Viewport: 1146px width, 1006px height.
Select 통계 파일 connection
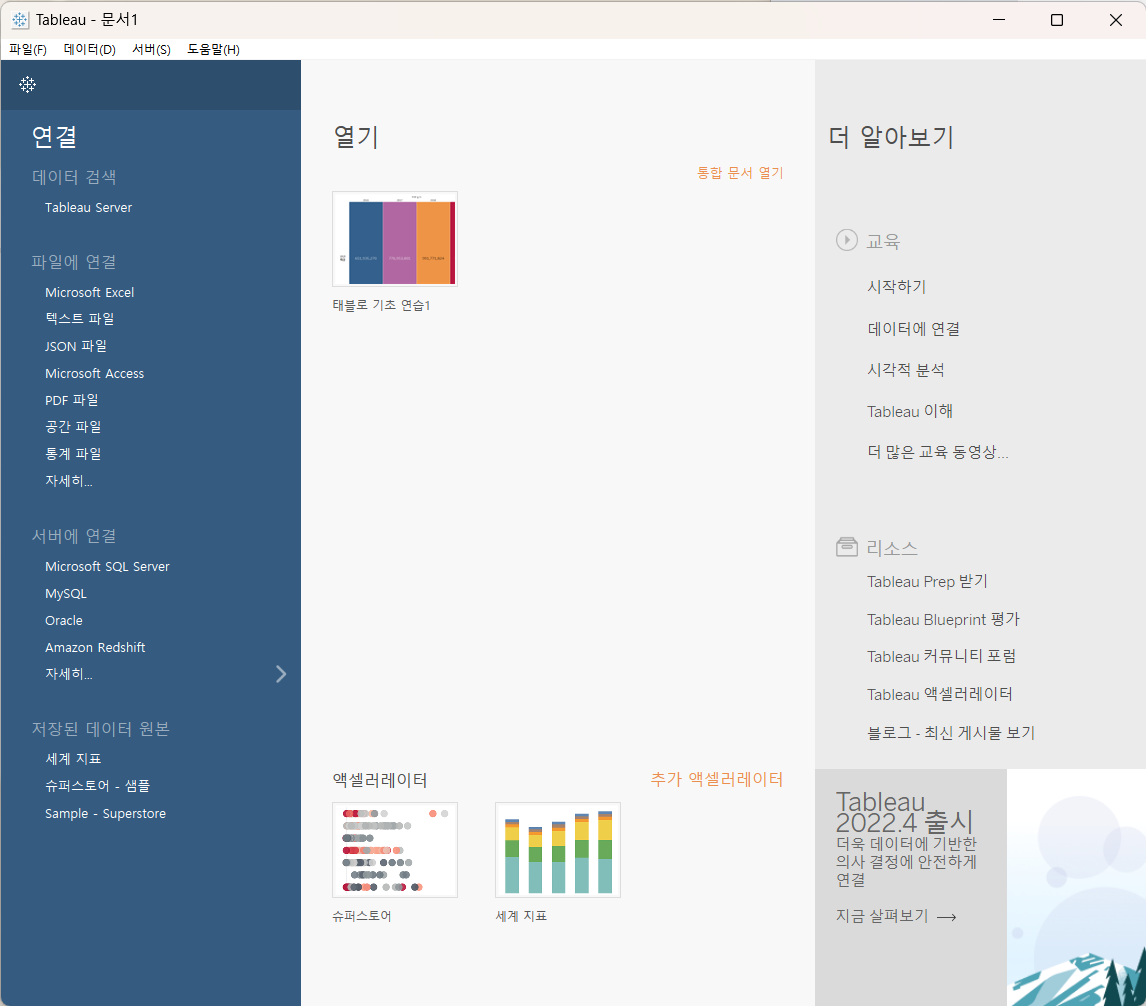coord(73,454)
